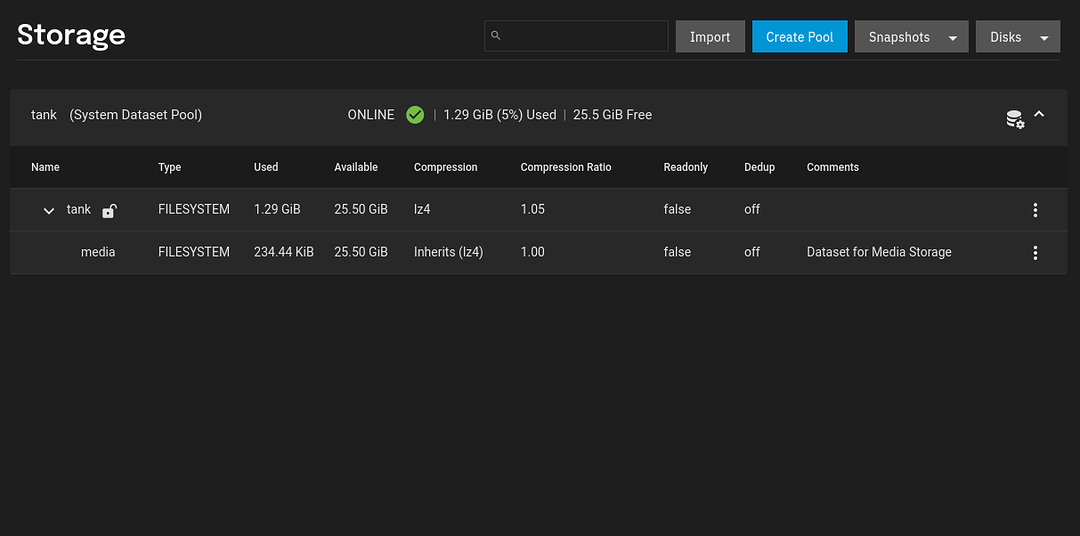The height and width of the screenshot is (536, 1080).
Task: Click the Compression column header
Action: coord(446,167)
